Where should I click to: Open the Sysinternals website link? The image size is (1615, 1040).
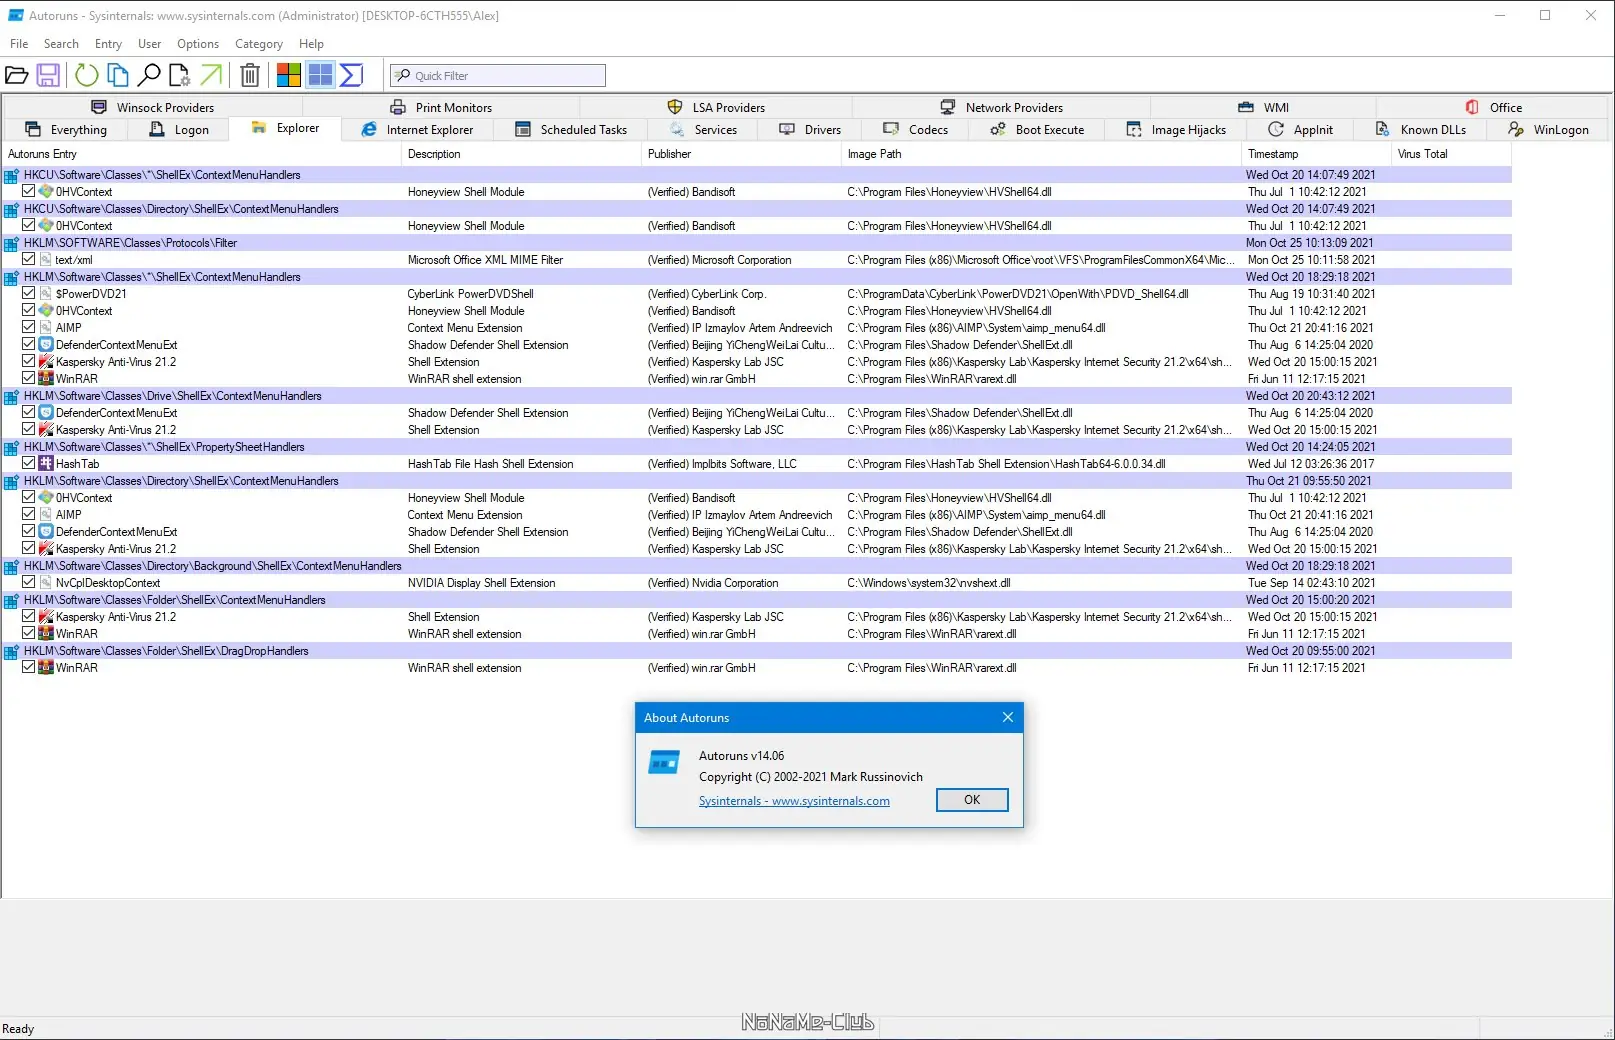[x=794, y=801]
